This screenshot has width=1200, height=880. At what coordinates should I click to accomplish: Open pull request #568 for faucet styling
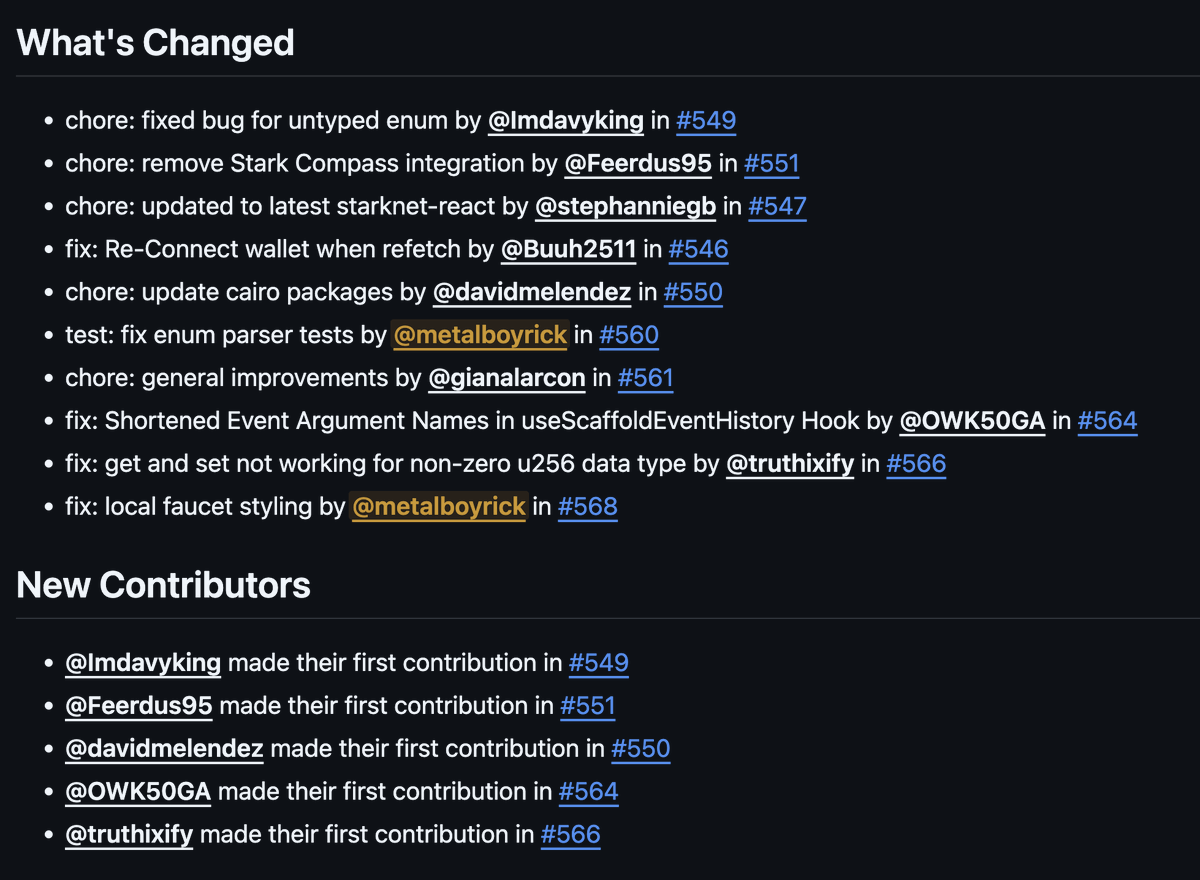click(x=587, y=507)
